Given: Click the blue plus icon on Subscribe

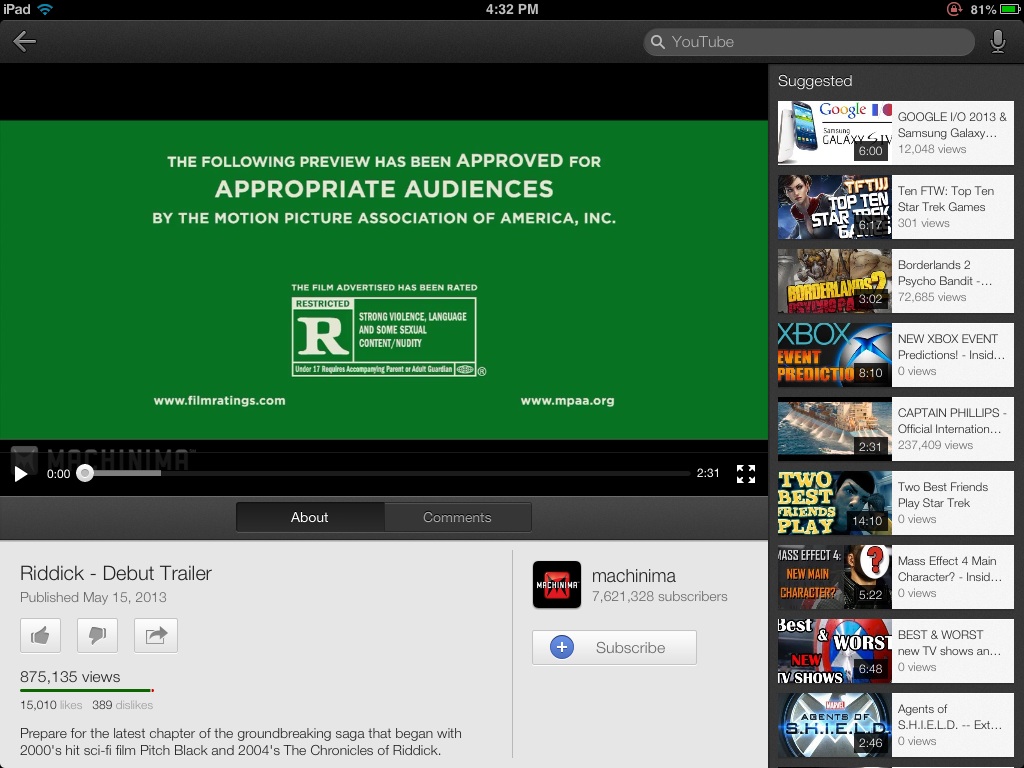Looking at the screenshot, I should click(x=562, y=647).
